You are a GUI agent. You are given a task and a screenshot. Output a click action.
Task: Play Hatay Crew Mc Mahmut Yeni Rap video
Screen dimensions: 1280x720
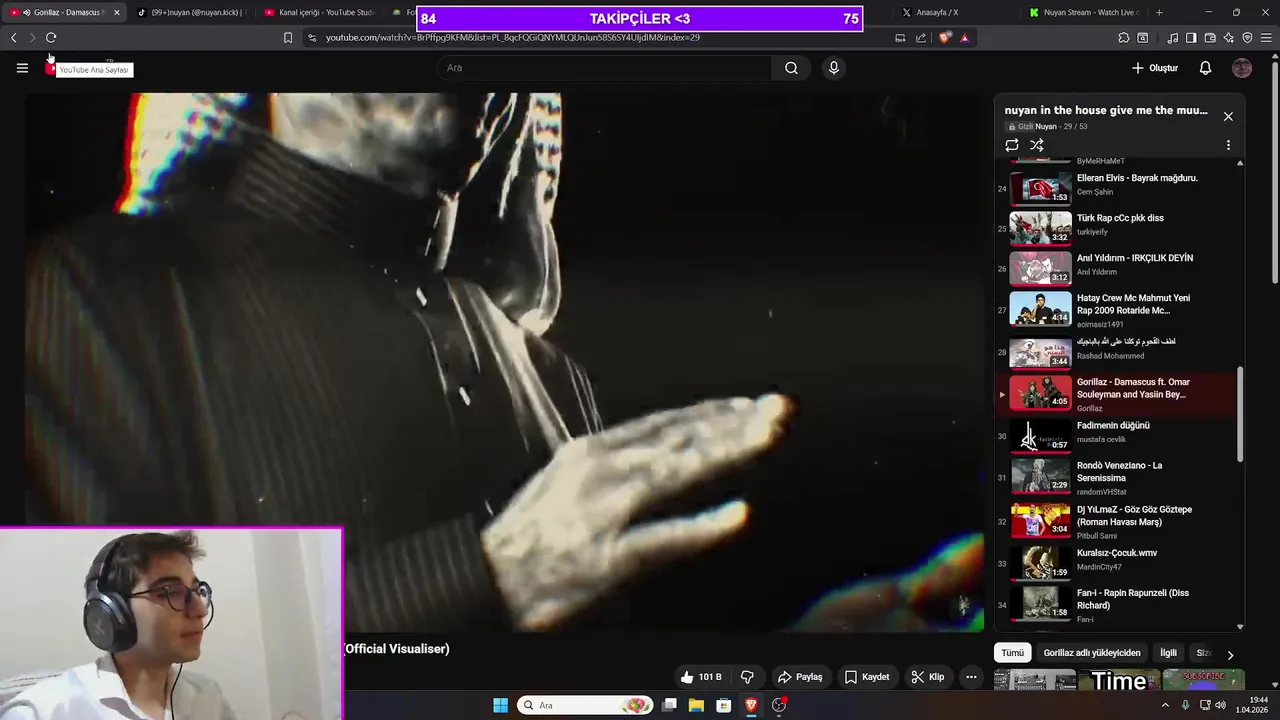coord(1118,310)
